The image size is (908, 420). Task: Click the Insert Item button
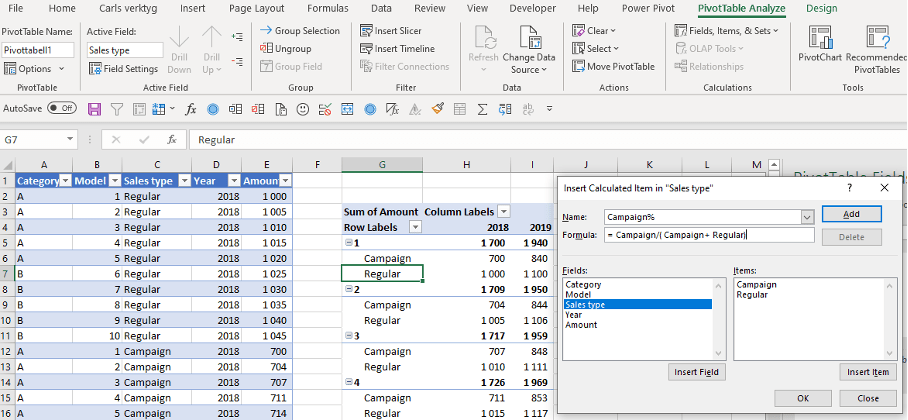click(x=867, y=372)
